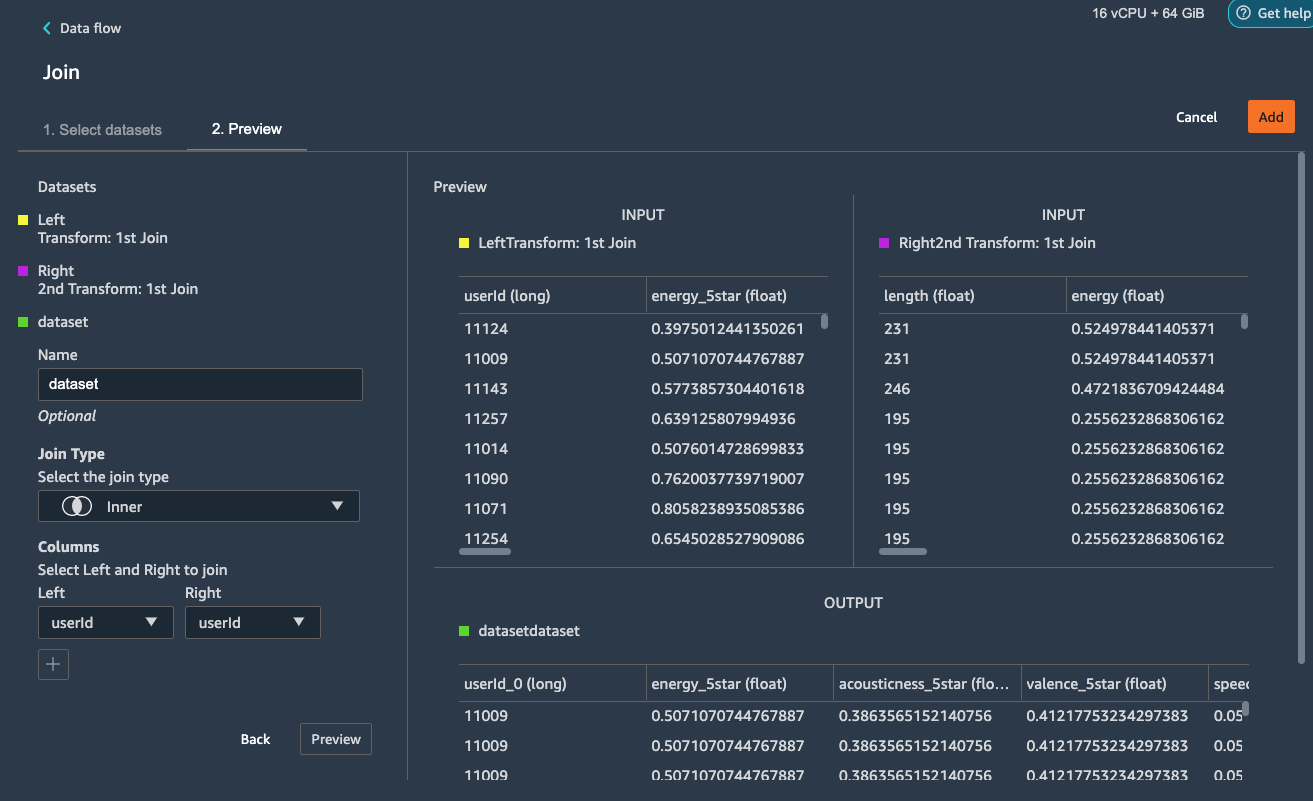The width and height of the screenshot is (1313, 801).
Task: Click the right input table vertical scrollbar
Action: pos(1244,322)
